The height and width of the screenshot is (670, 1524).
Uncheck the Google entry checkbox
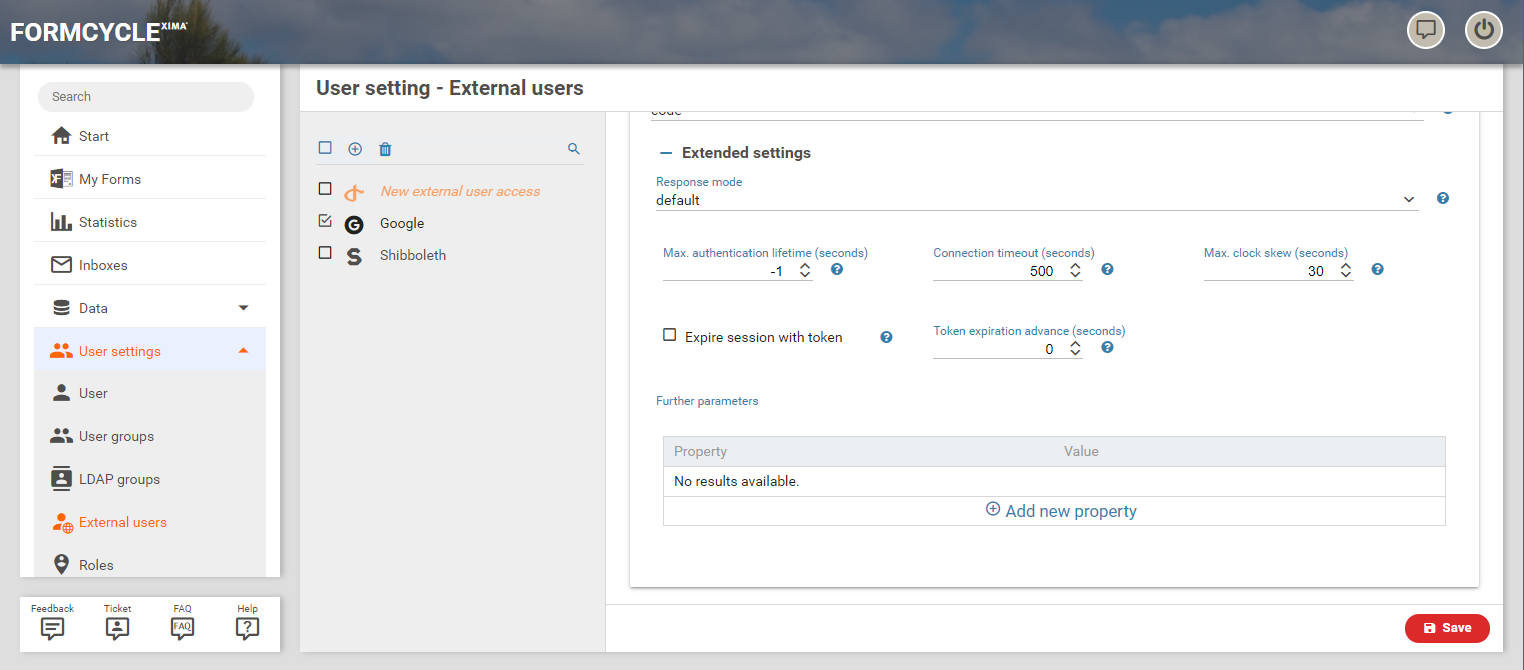click(x=325, y=221)
